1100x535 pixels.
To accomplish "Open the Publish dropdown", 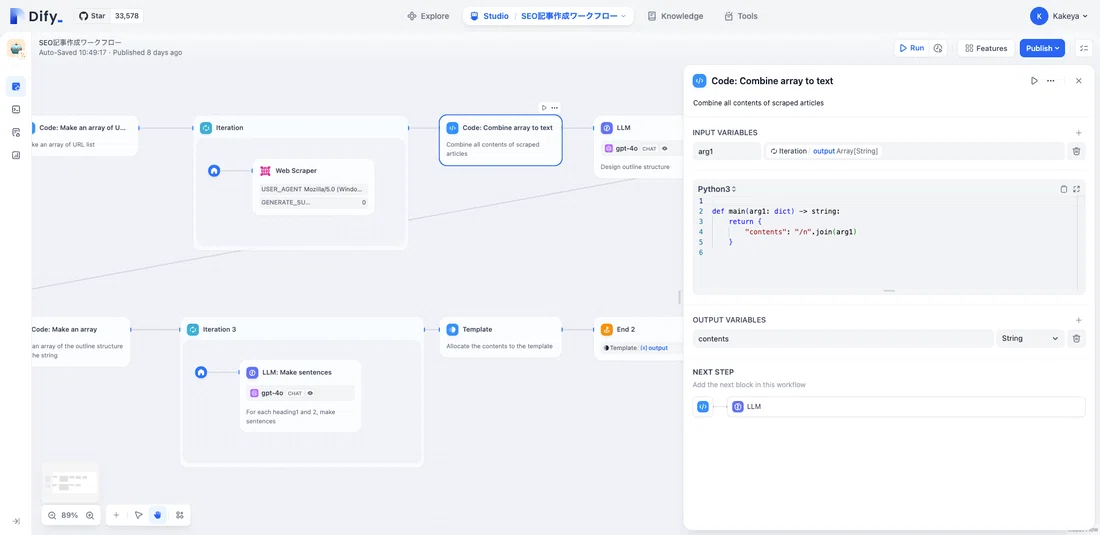I will click(x=1042, y=48).
